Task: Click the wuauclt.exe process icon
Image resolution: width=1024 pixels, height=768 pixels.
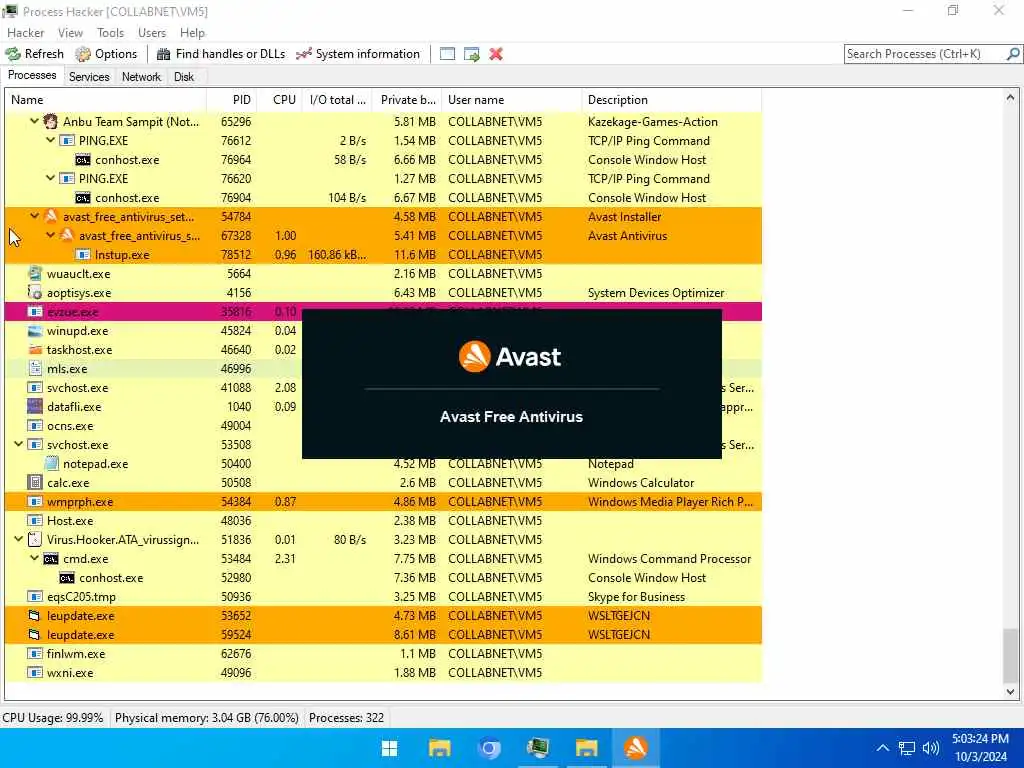Action: pos(35,274)
